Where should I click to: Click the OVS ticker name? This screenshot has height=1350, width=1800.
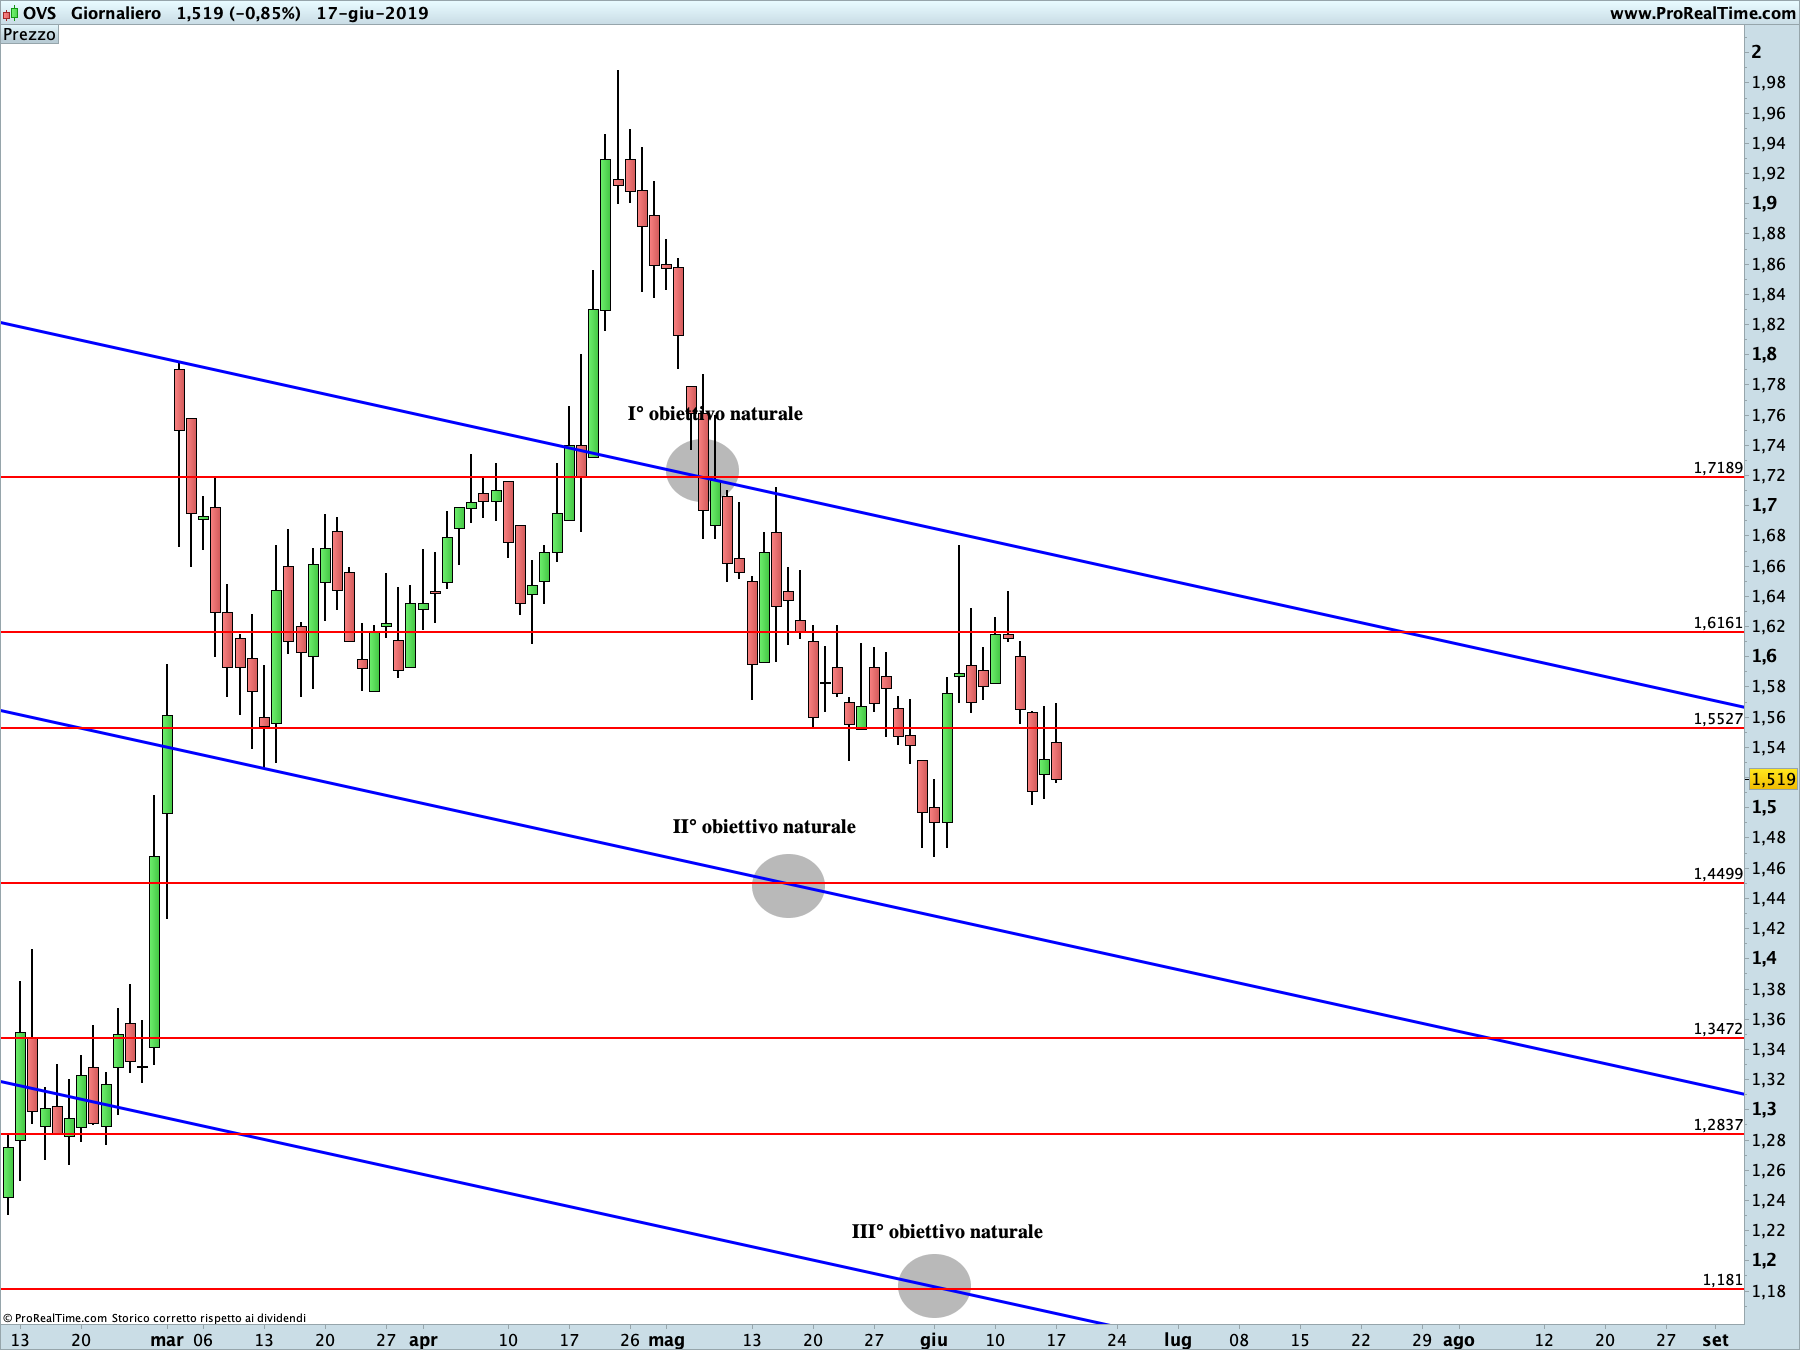tap(40, 13)
